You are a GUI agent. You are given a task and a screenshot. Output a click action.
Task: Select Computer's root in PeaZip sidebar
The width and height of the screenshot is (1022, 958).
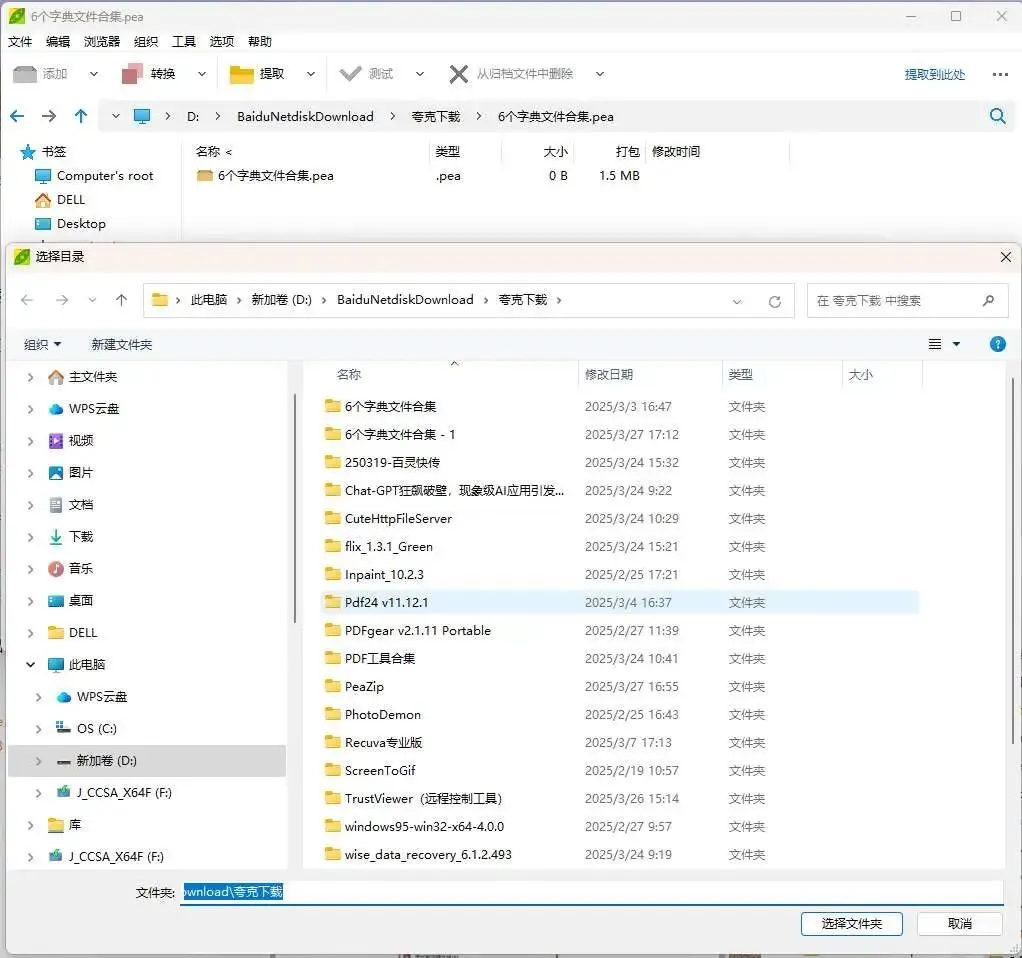pos(105,175)
